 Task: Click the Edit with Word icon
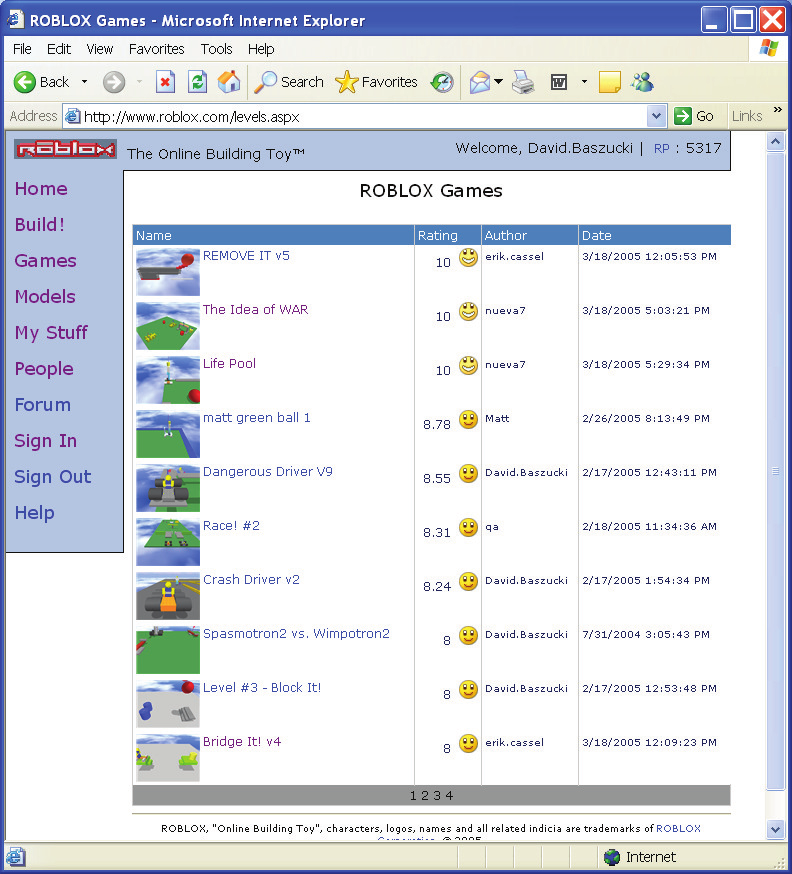pos(558,82)
